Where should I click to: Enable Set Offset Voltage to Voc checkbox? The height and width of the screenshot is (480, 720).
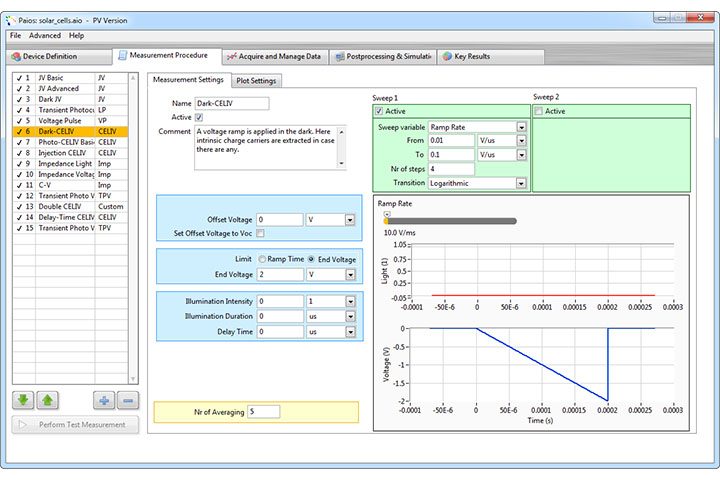[x=260, y=233]
